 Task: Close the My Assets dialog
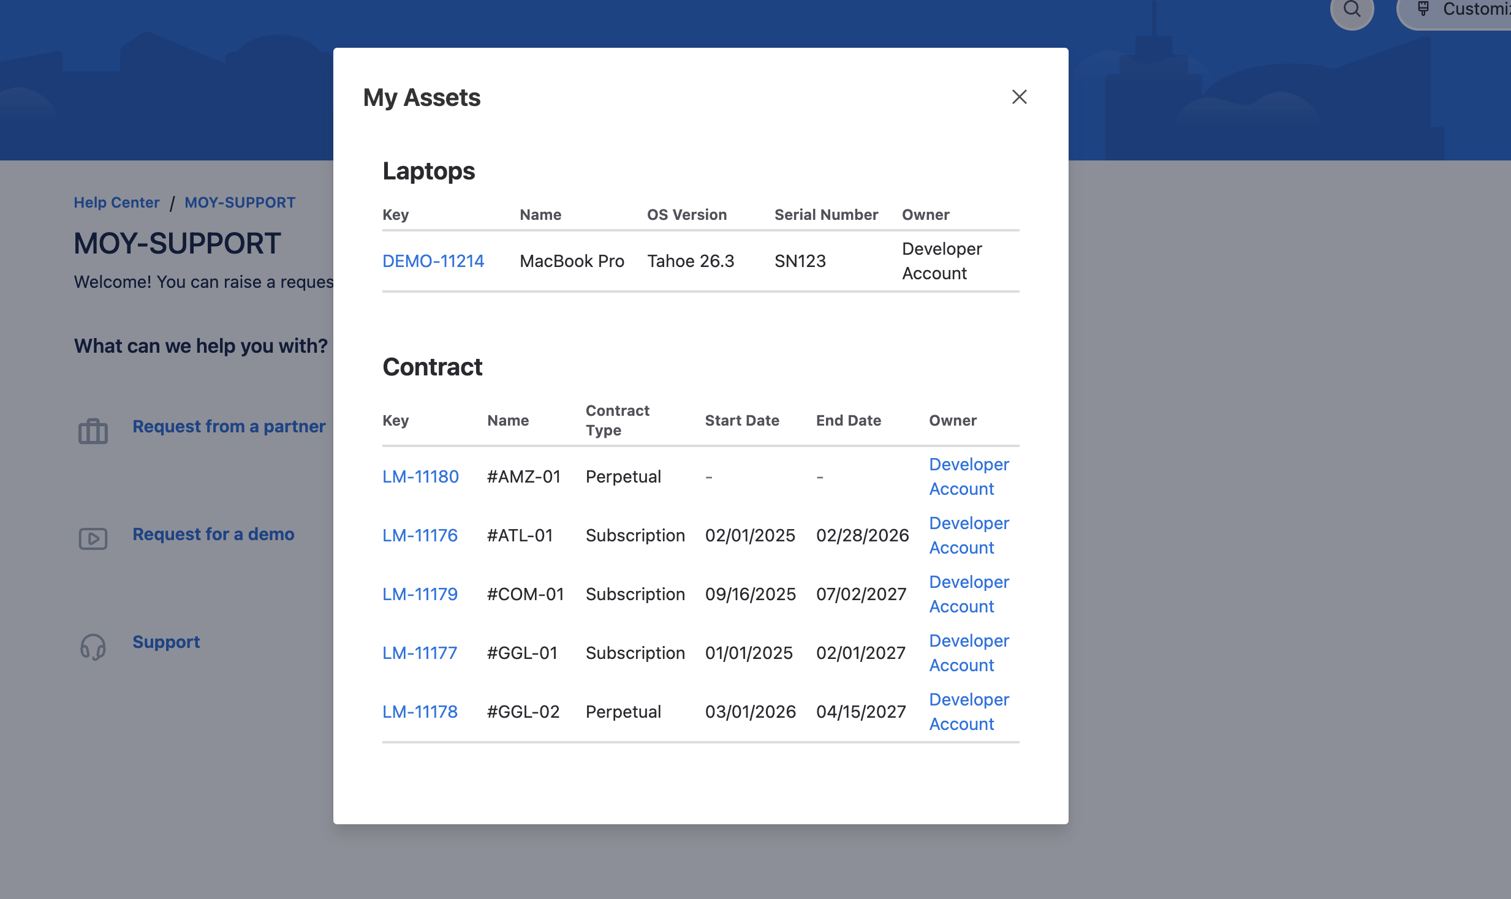tap(1019, 96)
